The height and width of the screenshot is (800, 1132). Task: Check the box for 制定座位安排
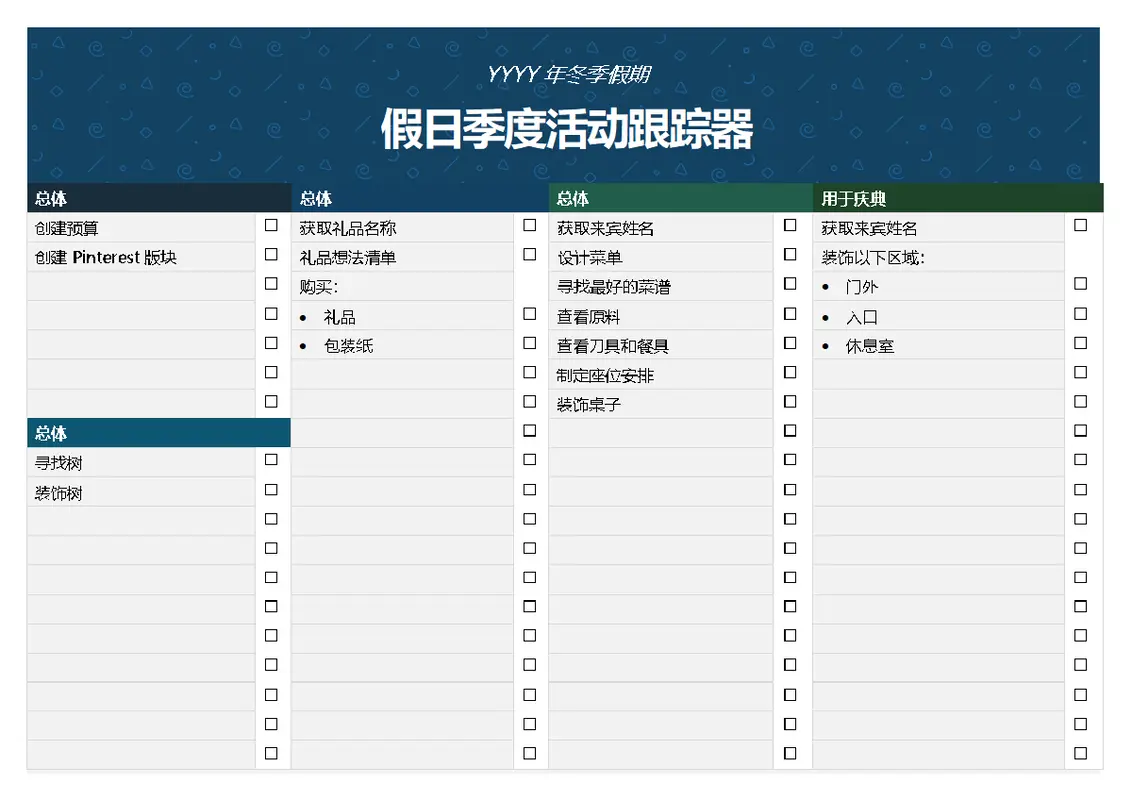(x=790, y=372)
